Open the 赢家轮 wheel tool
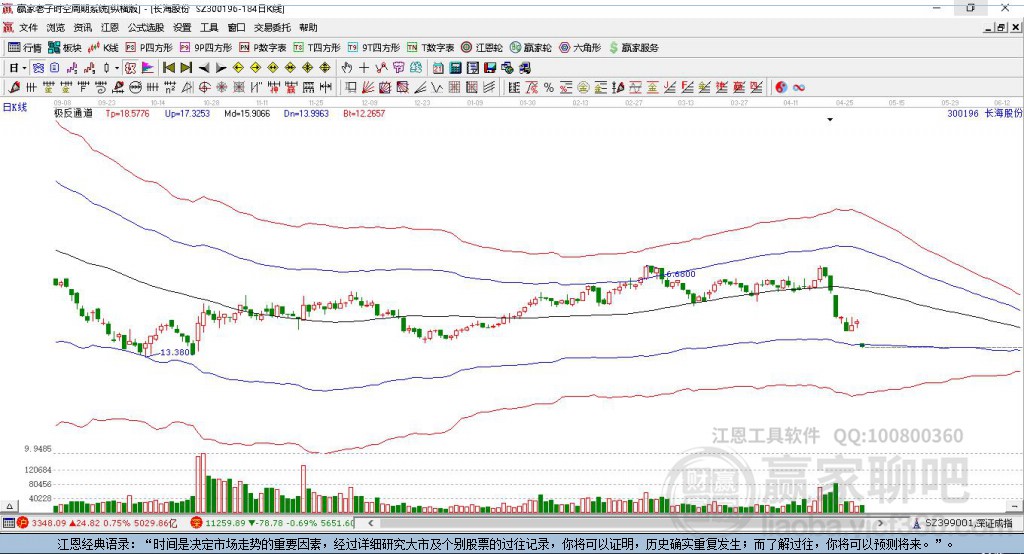This screenshot has width=1024, height=554. [530, 48]
